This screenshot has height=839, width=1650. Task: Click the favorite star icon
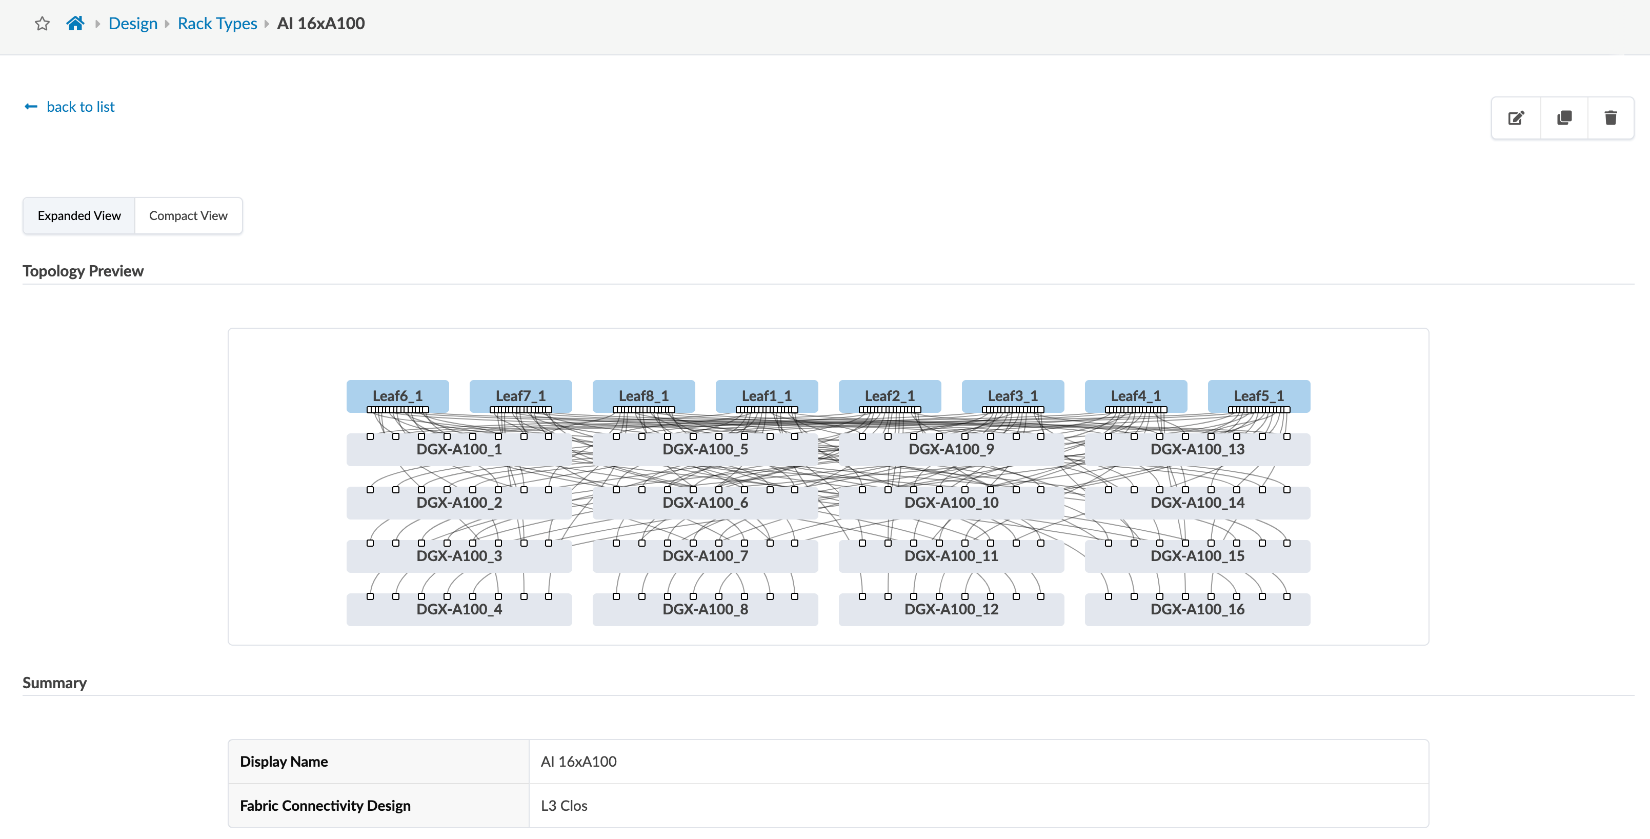click(42, 24)
